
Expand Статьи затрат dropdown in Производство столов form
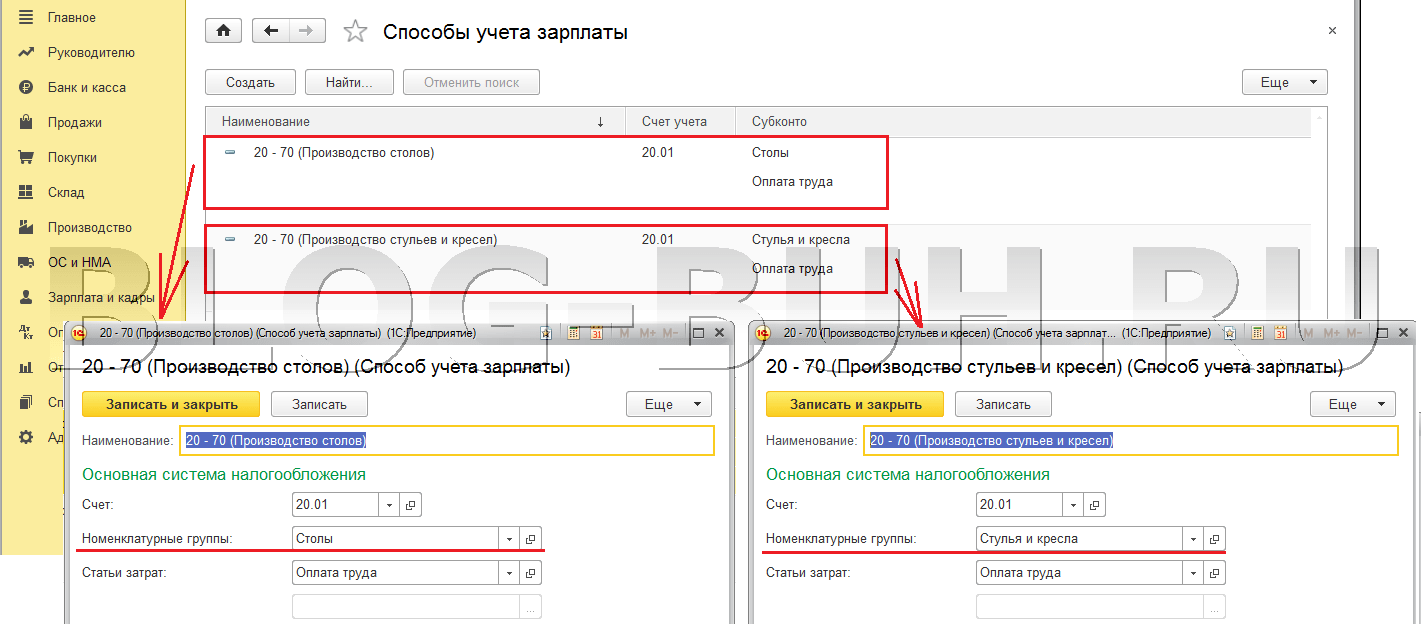coord(509,574)
